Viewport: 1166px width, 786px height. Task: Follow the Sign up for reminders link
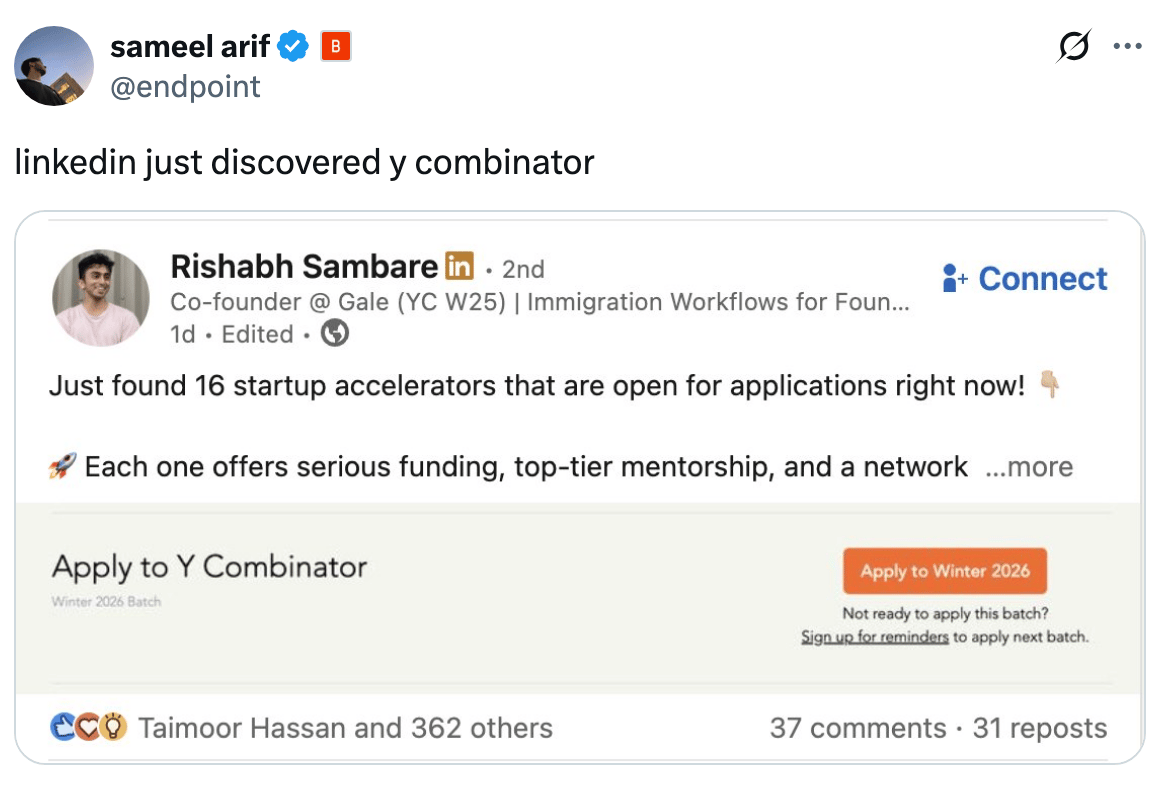point(874,637)
